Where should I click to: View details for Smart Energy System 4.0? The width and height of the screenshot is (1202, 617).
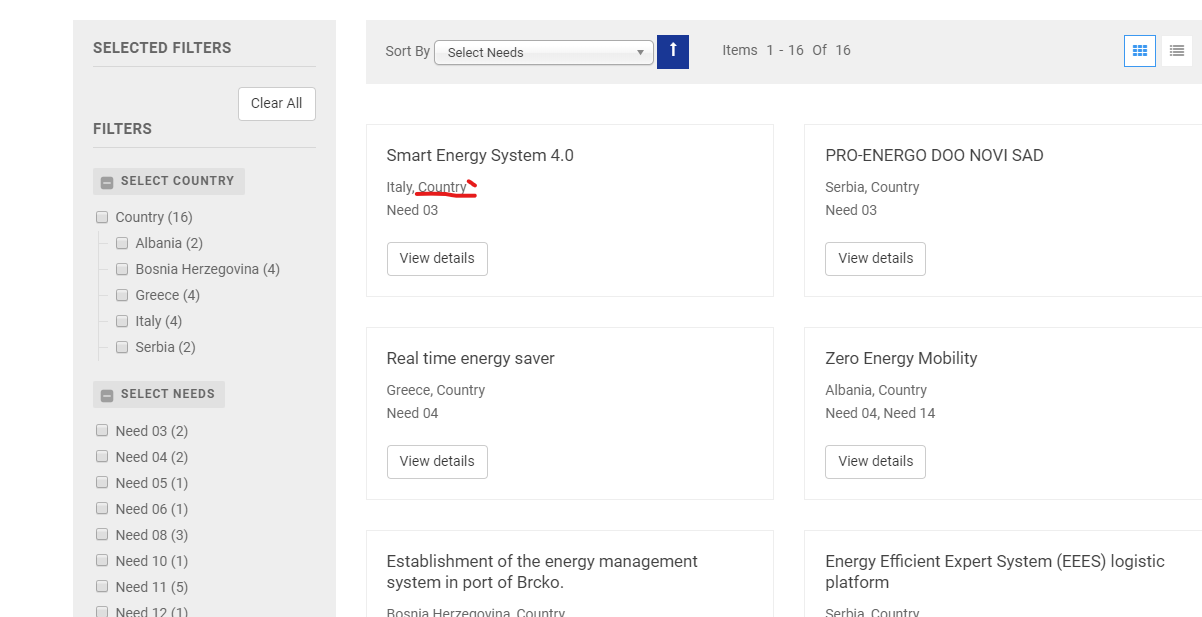(x=437, y=258)
